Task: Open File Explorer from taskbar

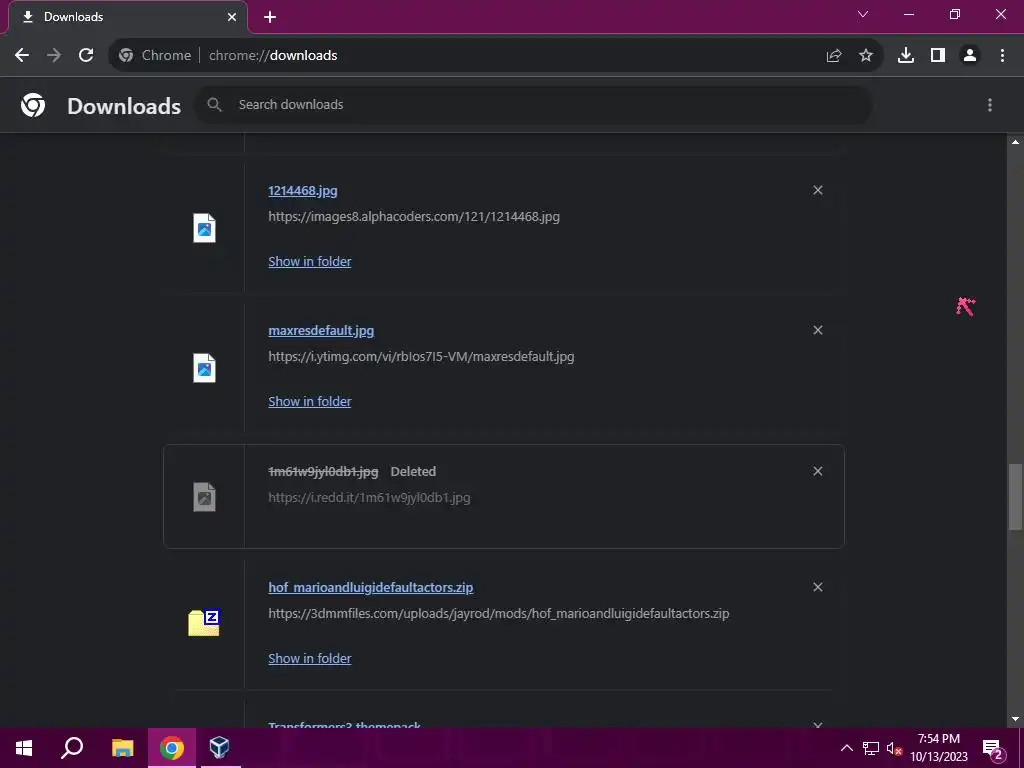Action: click(x=122, y=748)
